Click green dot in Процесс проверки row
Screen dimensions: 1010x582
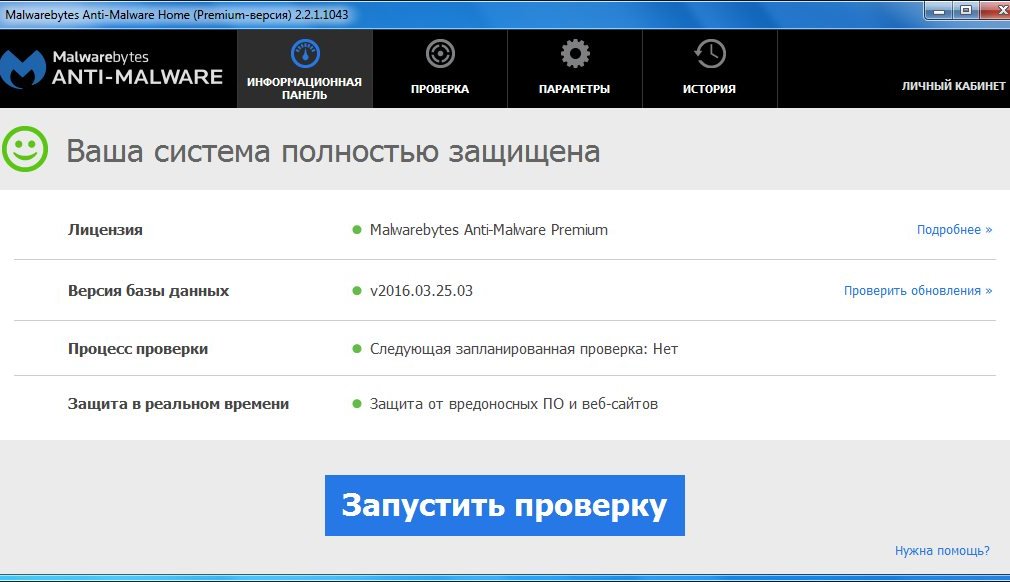(x=357, y=349)
